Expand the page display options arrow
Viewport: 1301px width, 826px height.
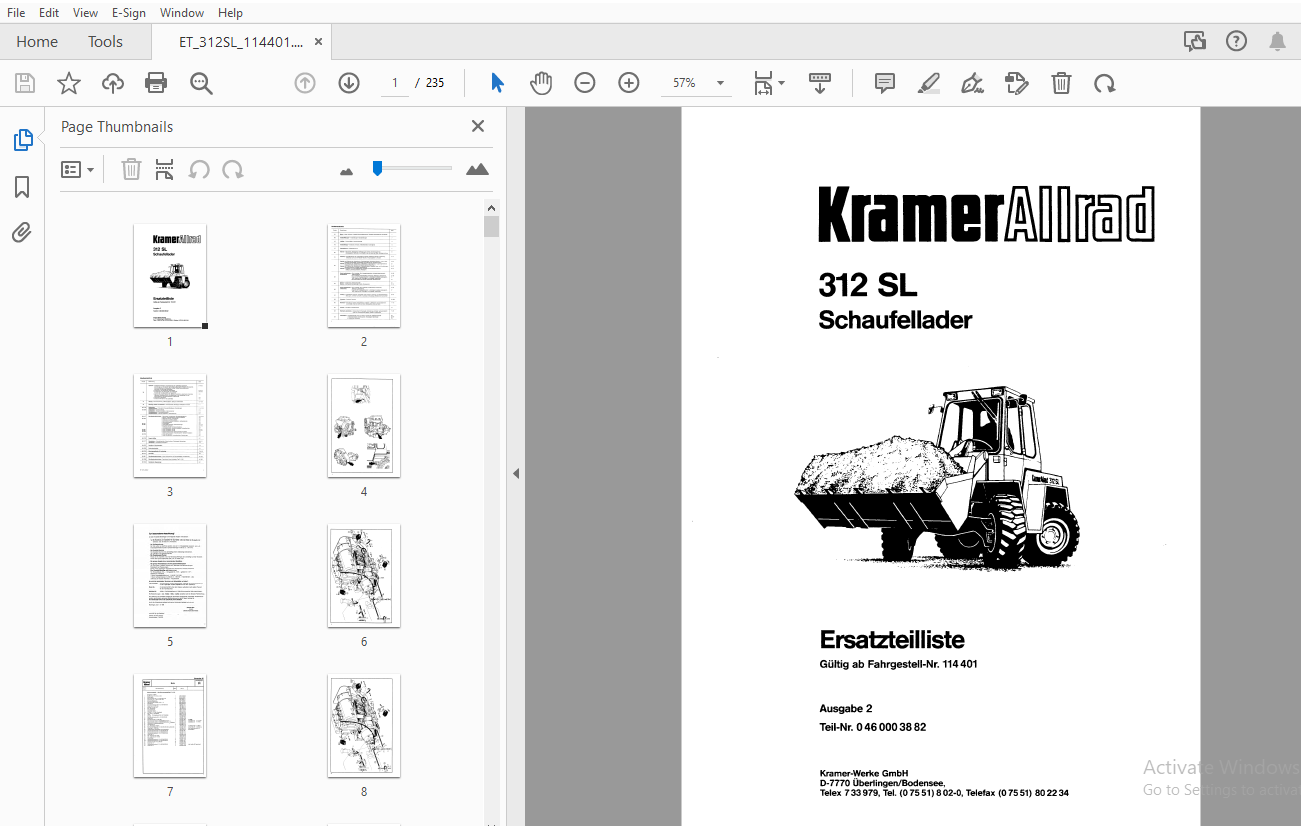click(x=782, y=83)
